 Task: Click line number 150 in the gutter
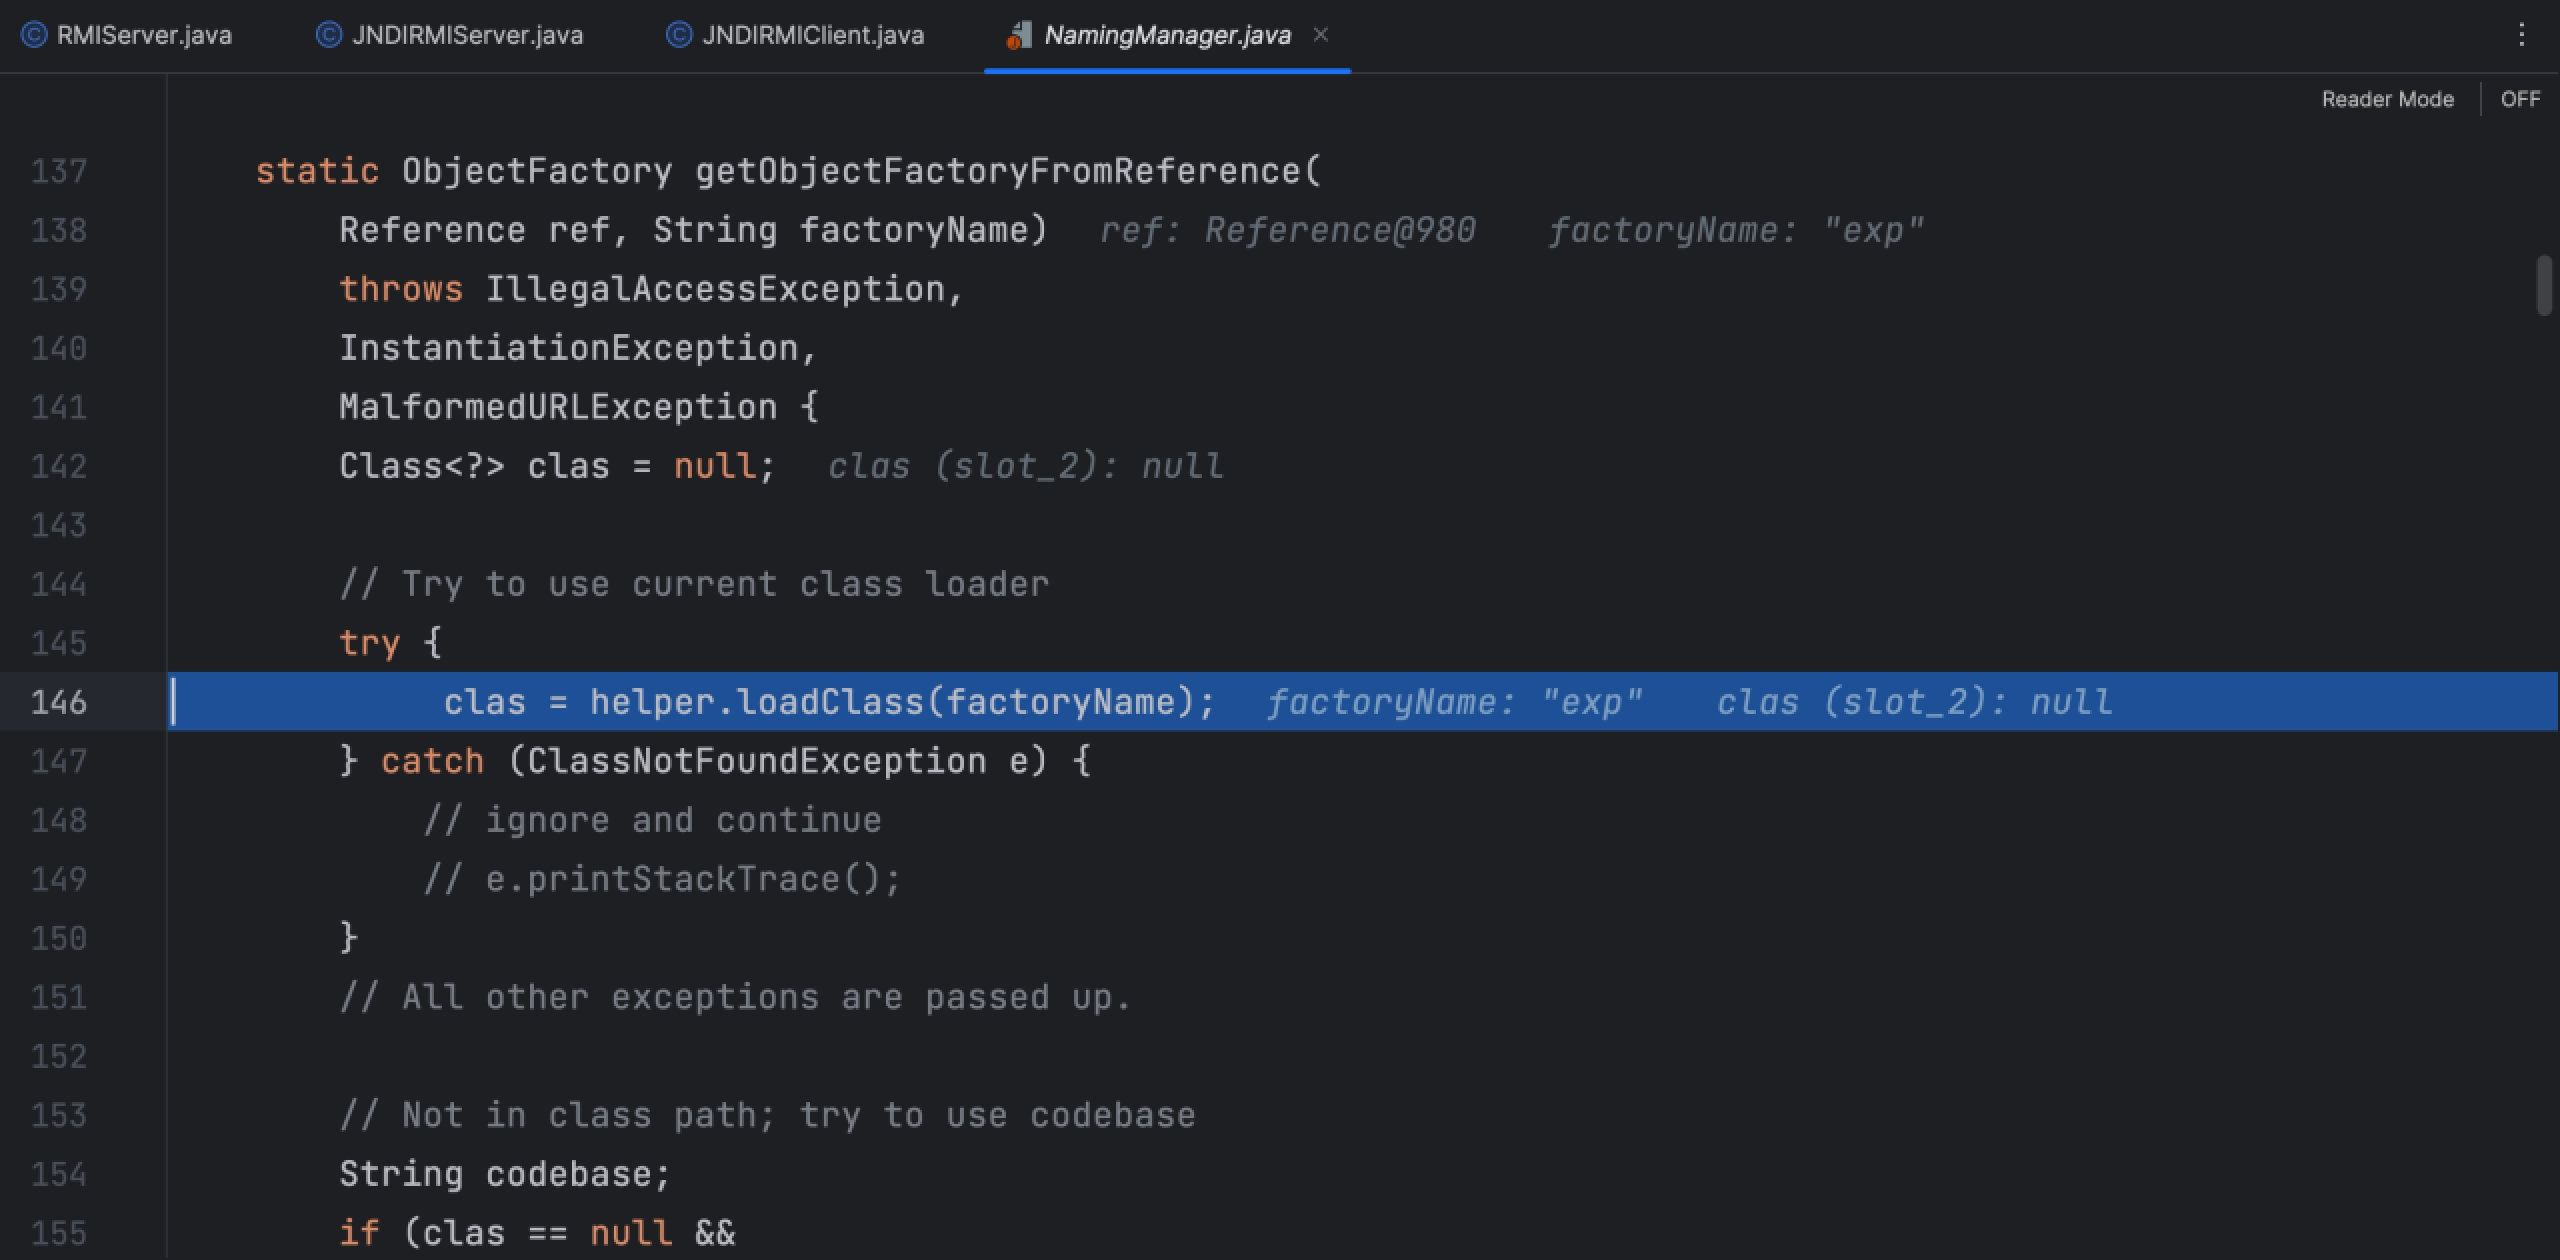59,938
